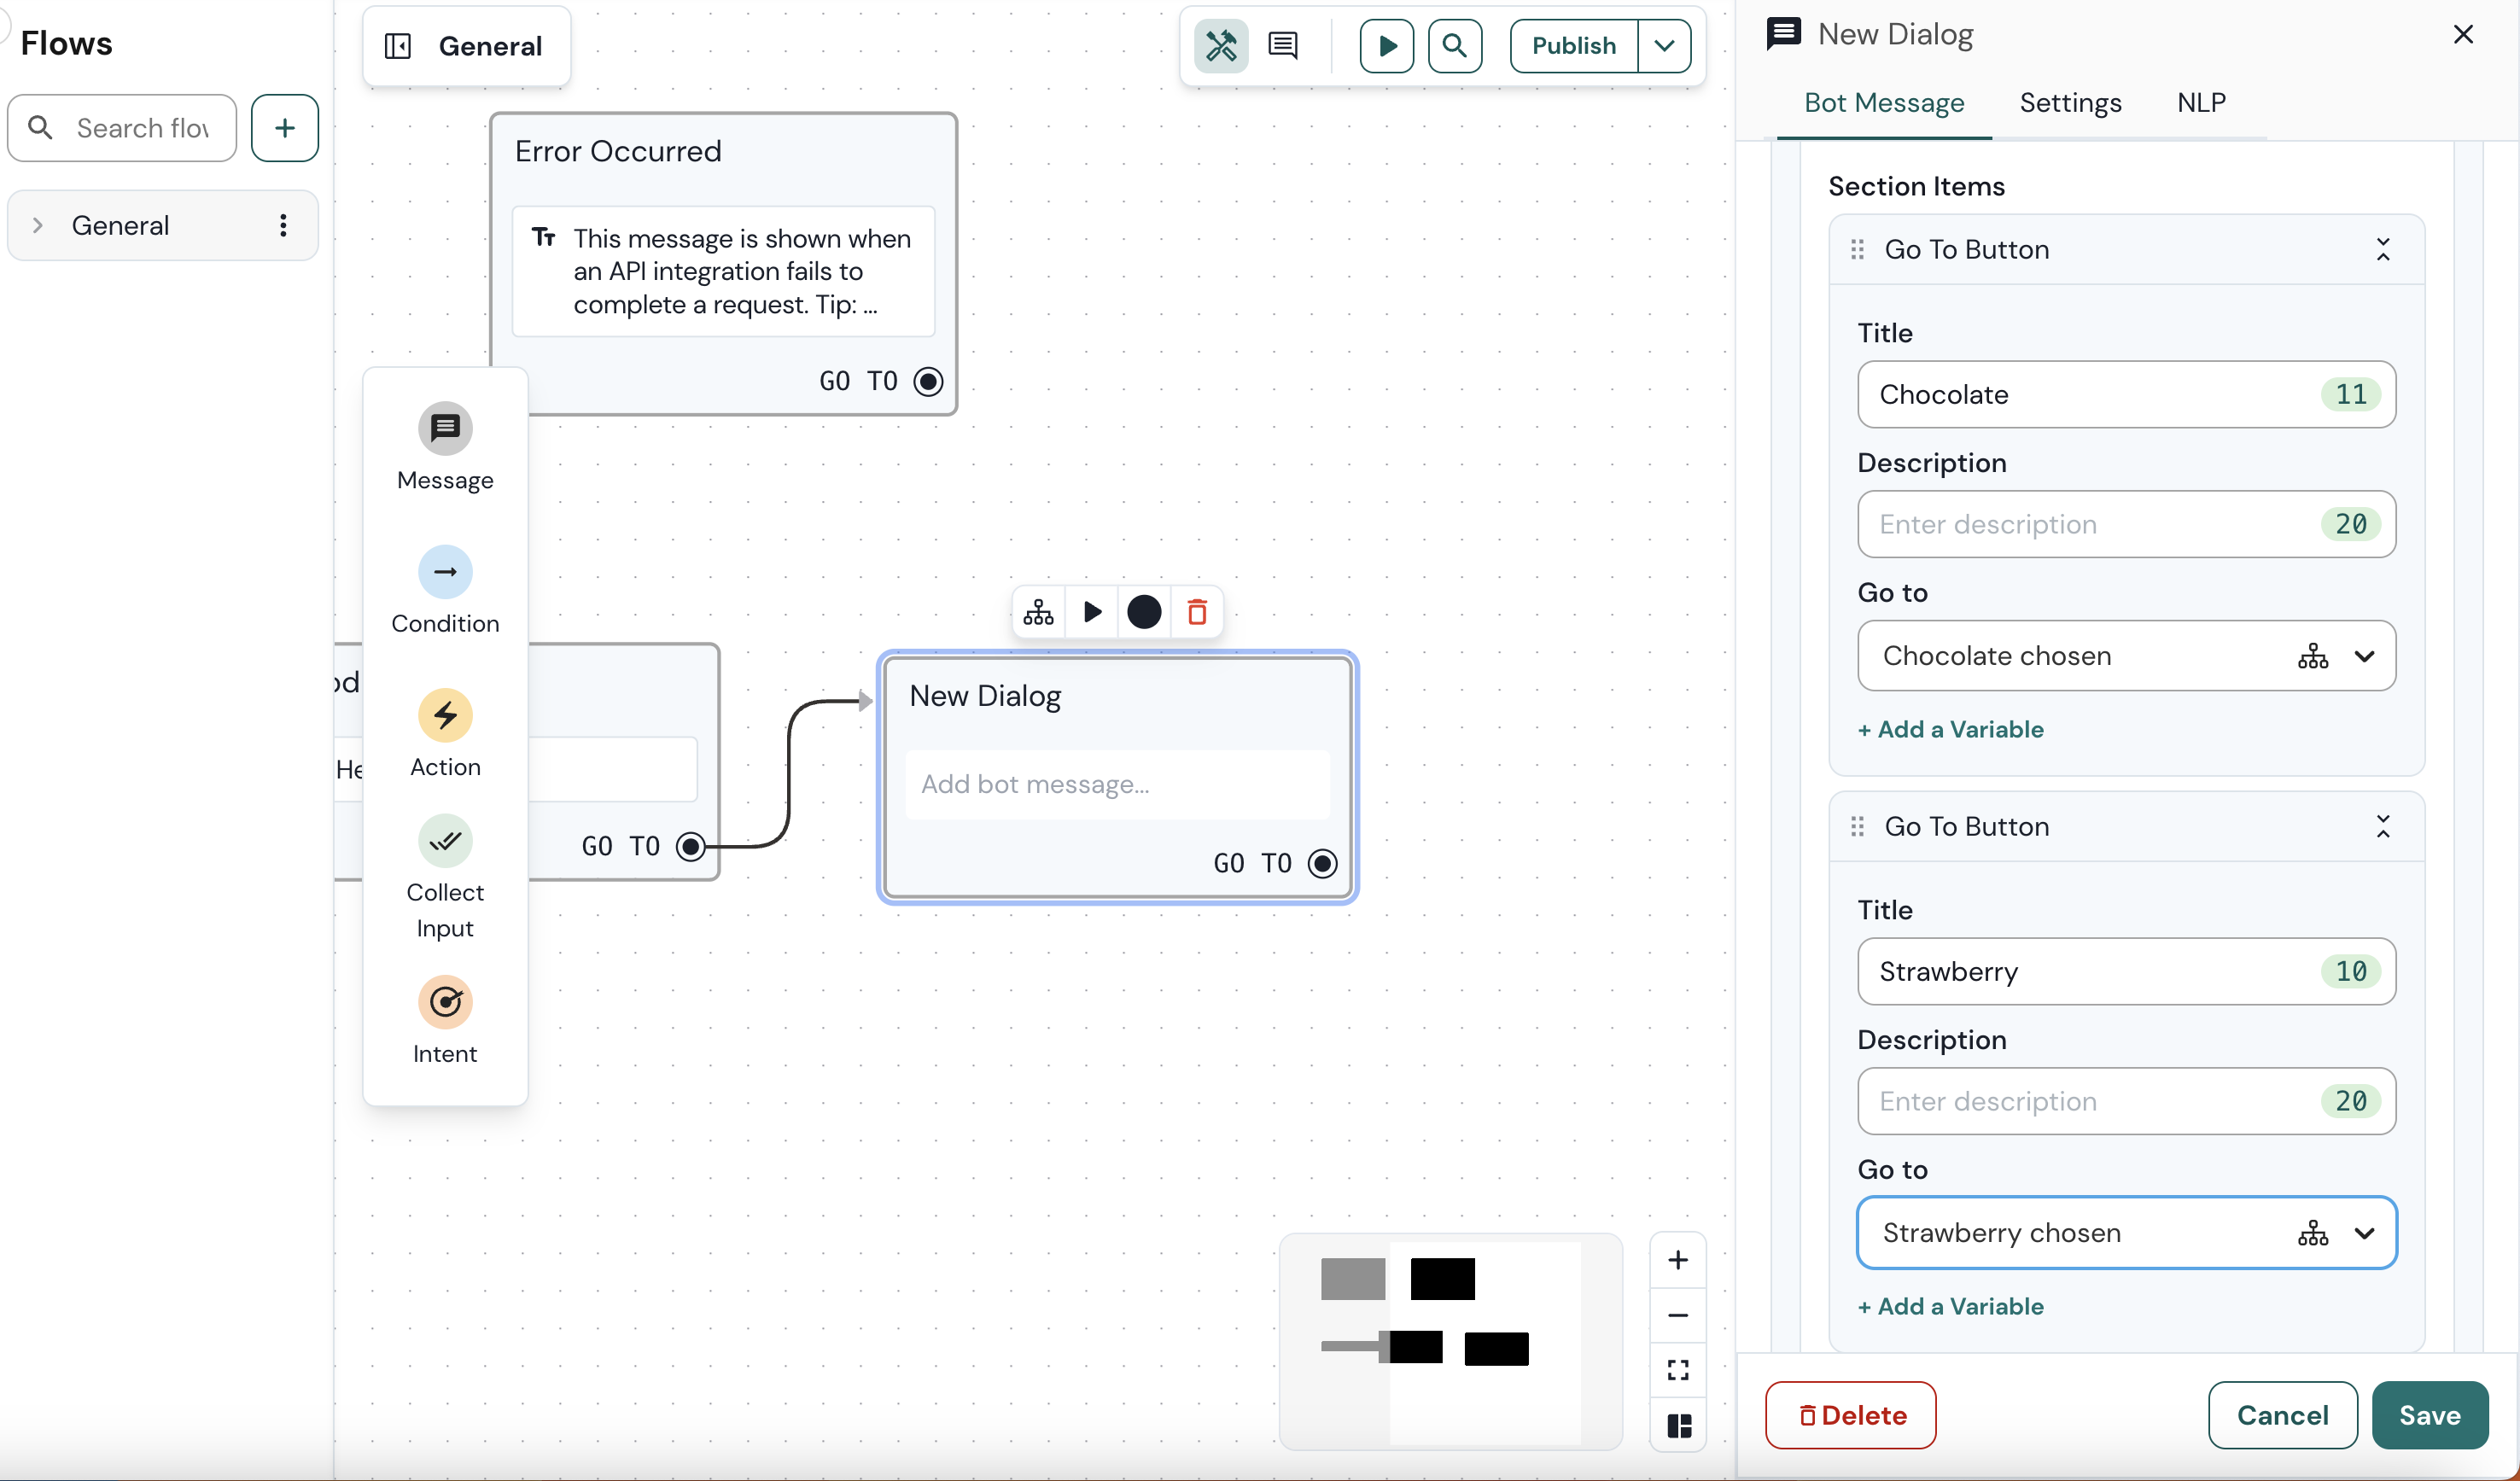
Task: Click the Save button
Action: click(2431, 1415)
